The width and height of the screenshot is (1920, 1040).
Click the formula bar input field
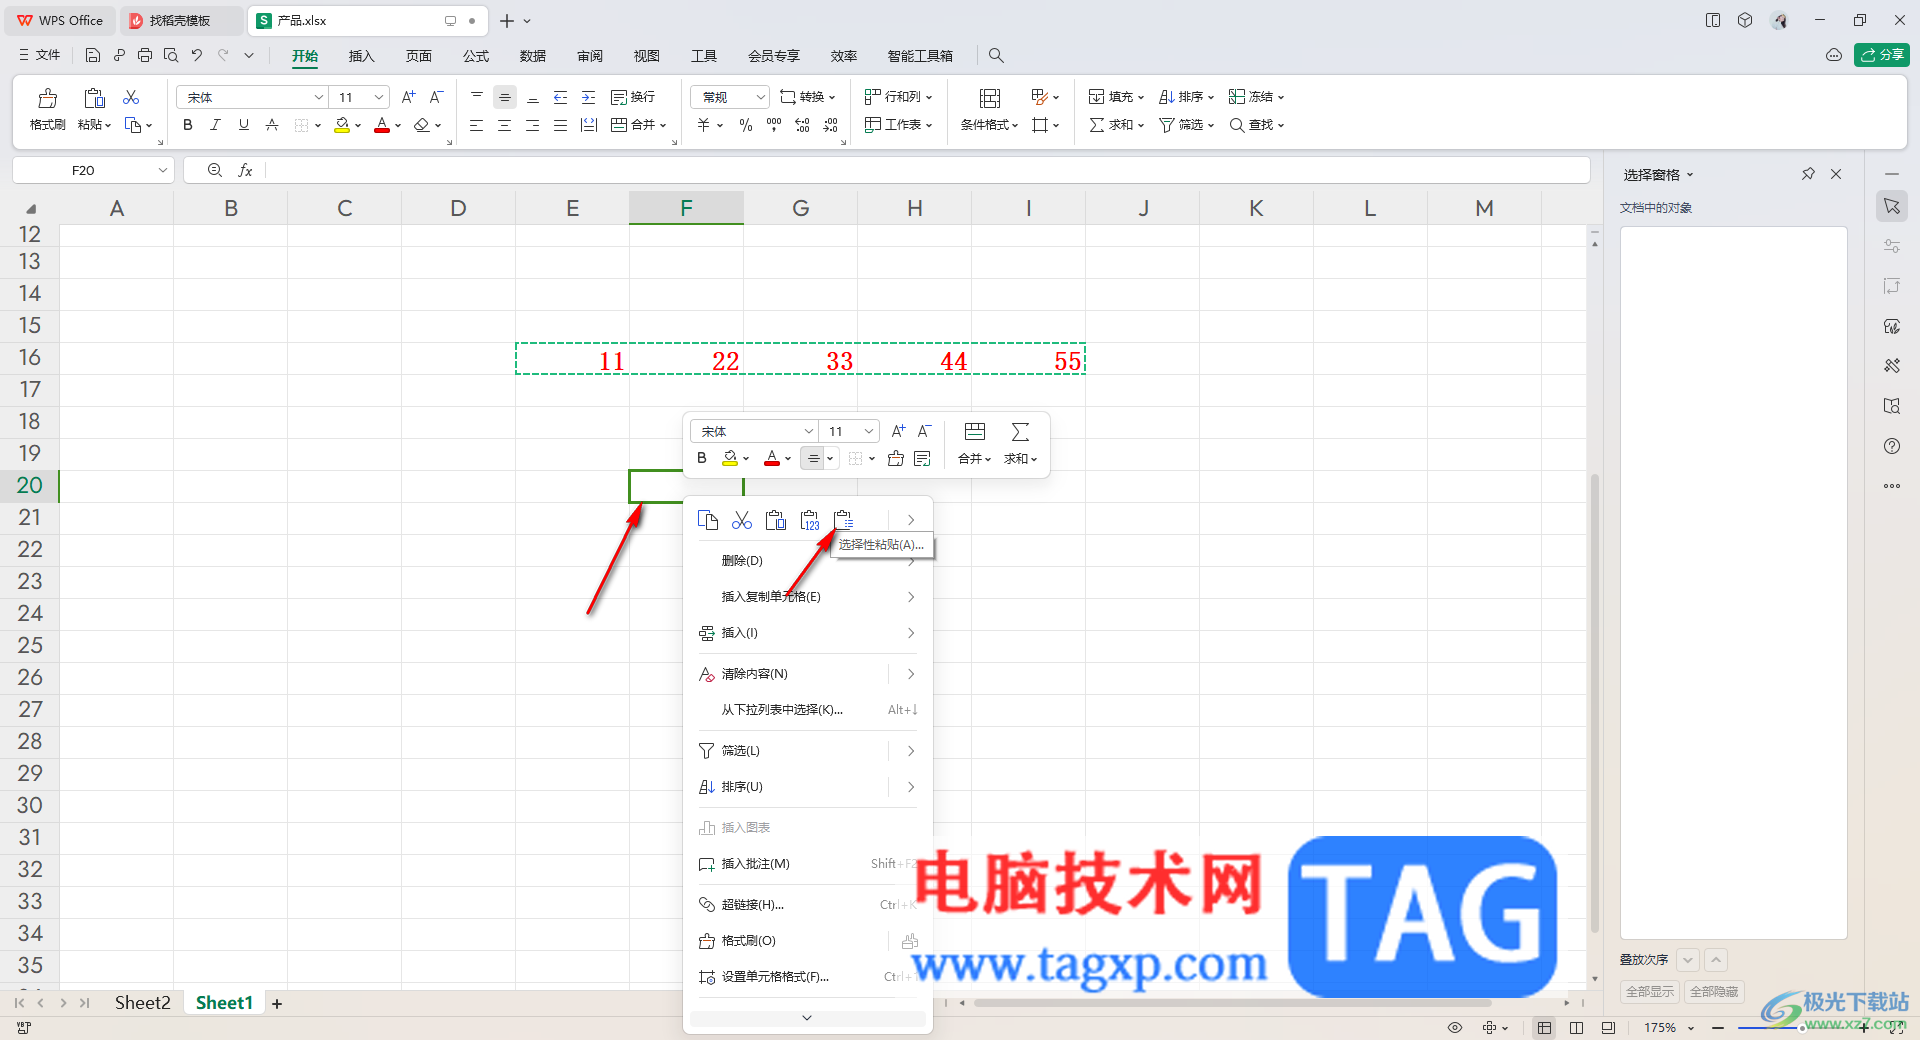[927, 171]
